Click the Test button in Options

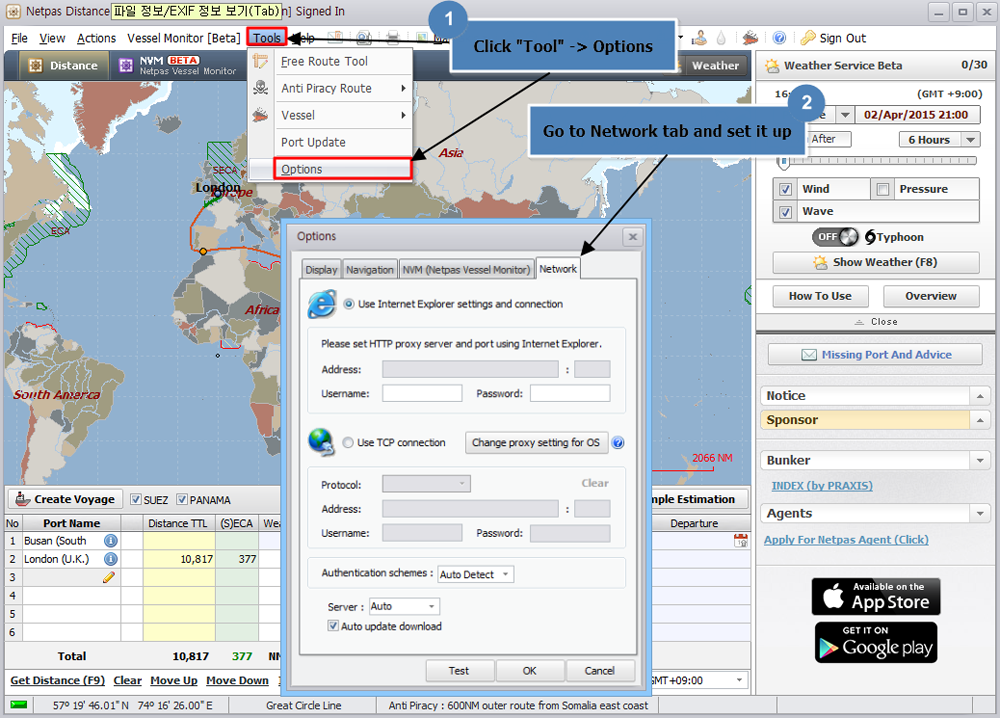[x=459, y=671]
